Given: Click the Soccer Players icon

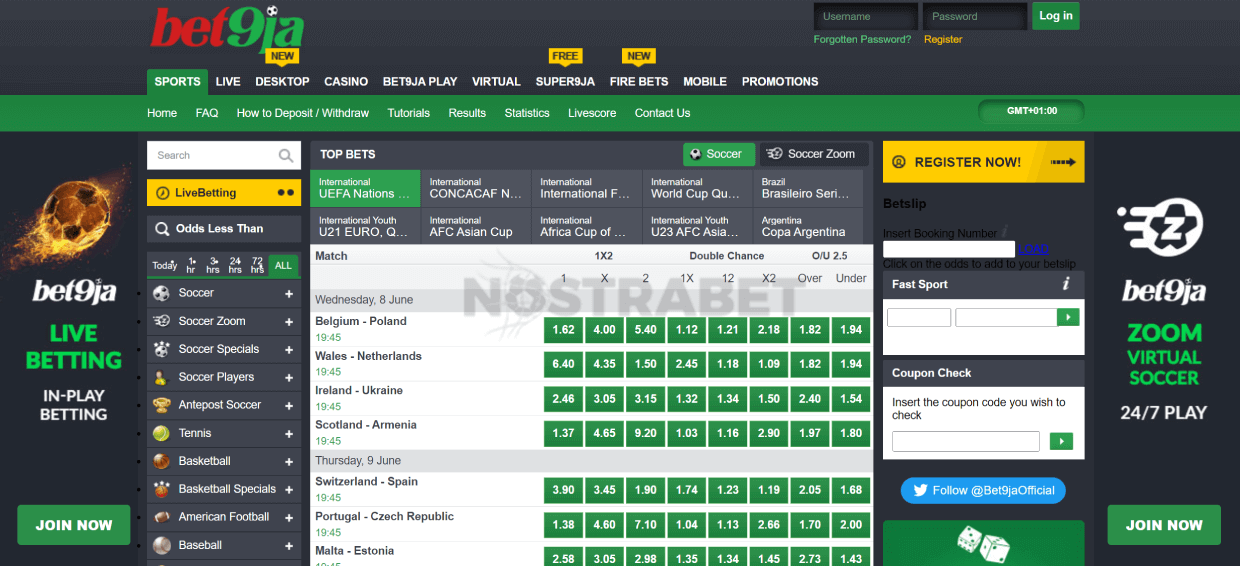Looking at the screenshot, I should (161, 377).
